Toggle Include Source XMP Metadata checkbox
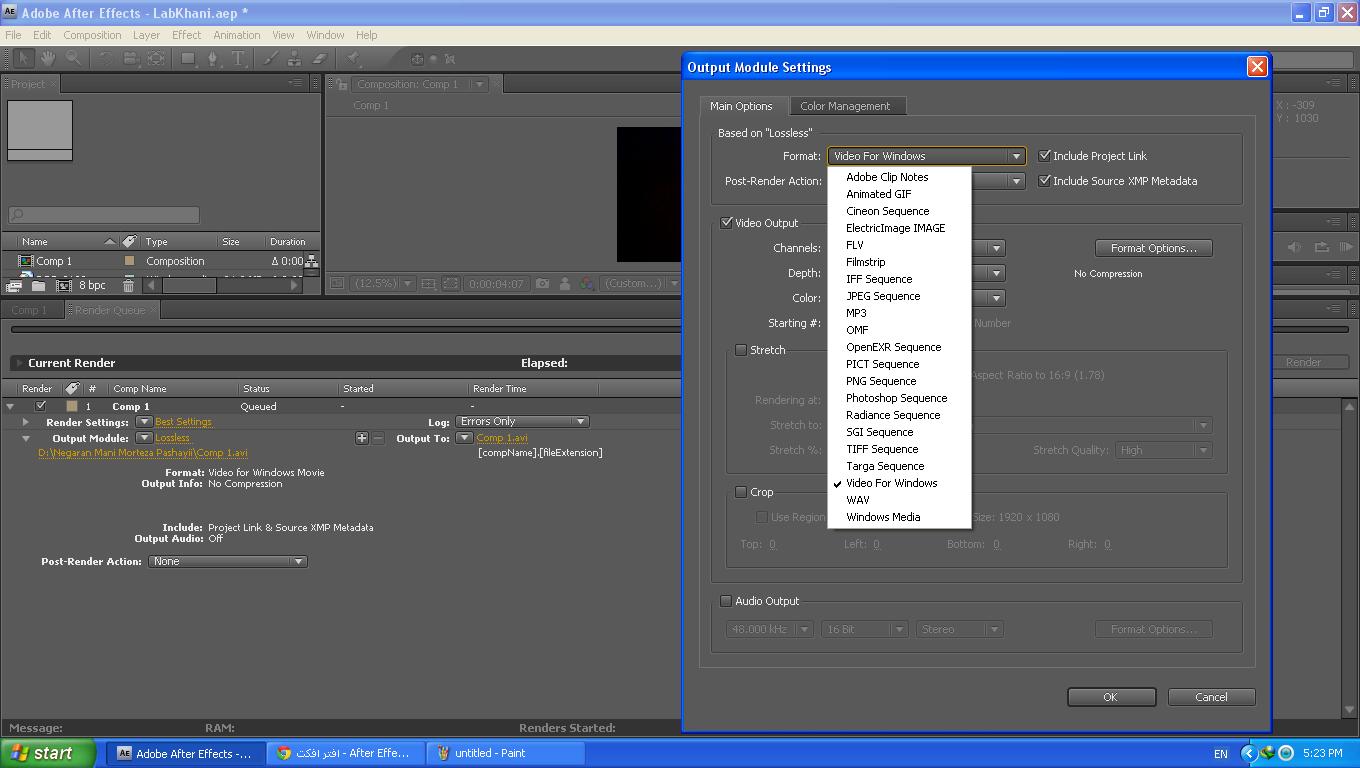1360x768 pixels. coord(1045,180)
